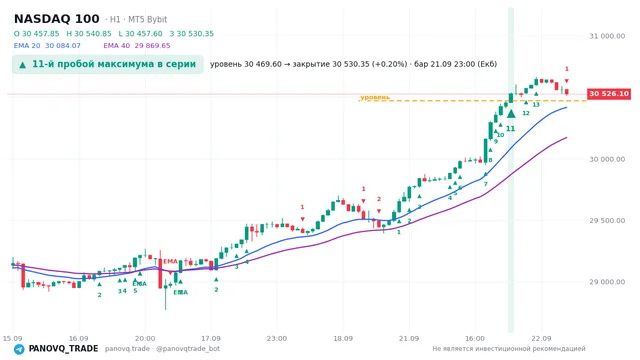Click the green breakout marker number 7

tap(486, 184)
